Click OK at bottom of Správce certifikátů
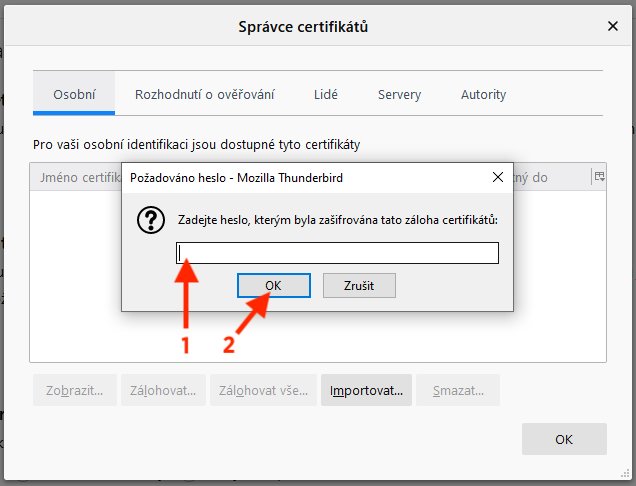 coord(564,439)
